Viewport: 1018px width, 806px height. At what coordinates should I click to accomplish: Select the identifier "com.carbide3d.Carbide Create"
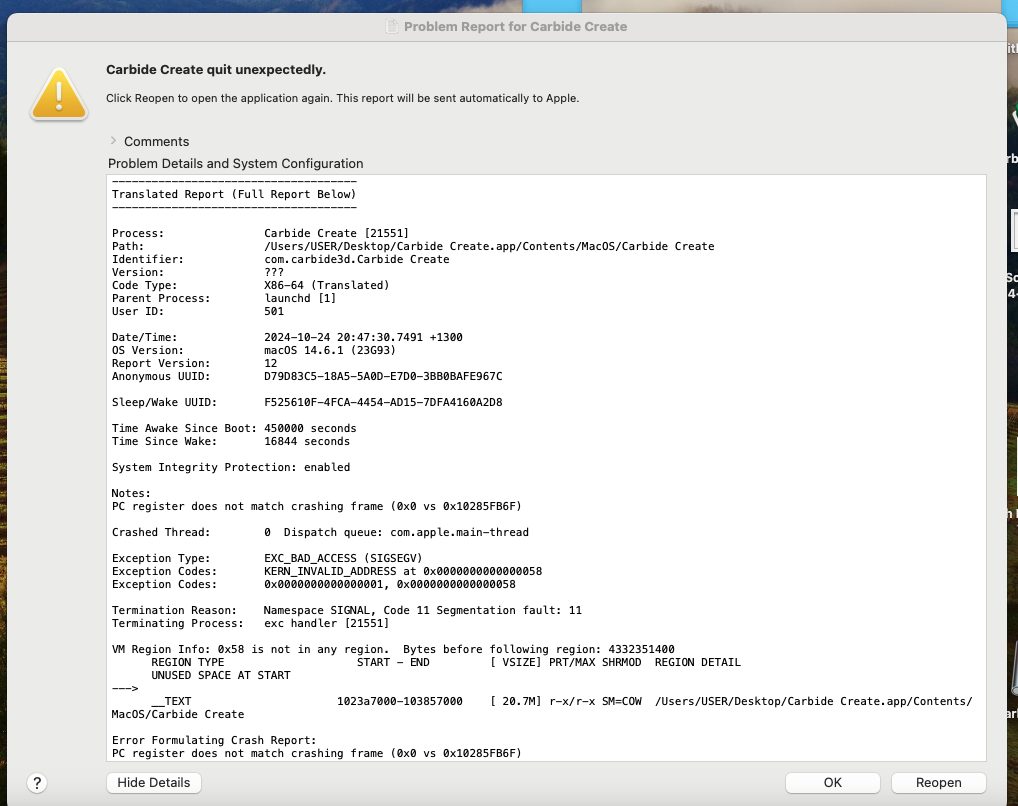356,259
